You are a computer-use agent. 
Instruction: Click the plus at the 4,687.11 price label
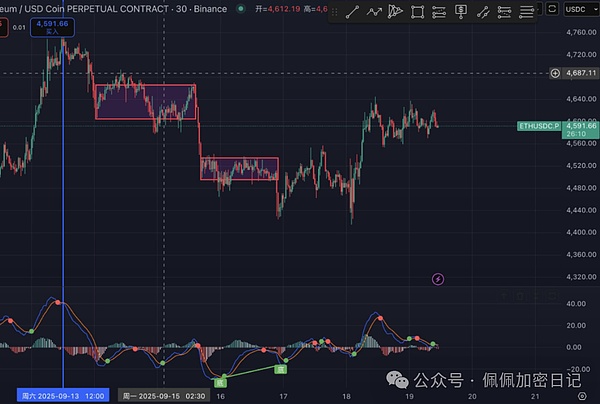(556, 73)
